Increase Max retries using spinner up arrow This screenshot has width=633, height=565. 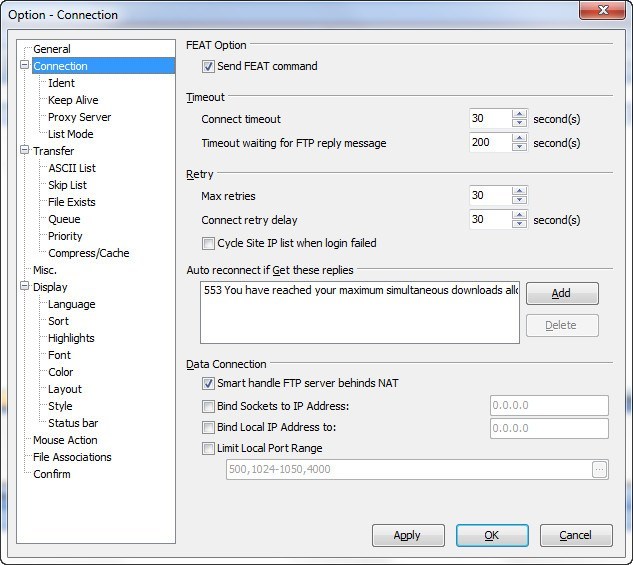519,190
